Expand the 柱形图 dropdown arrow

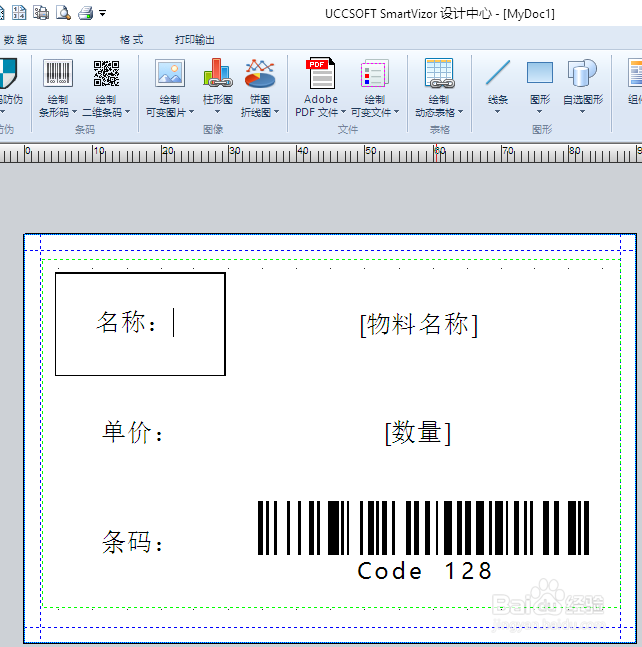(217, 111)
